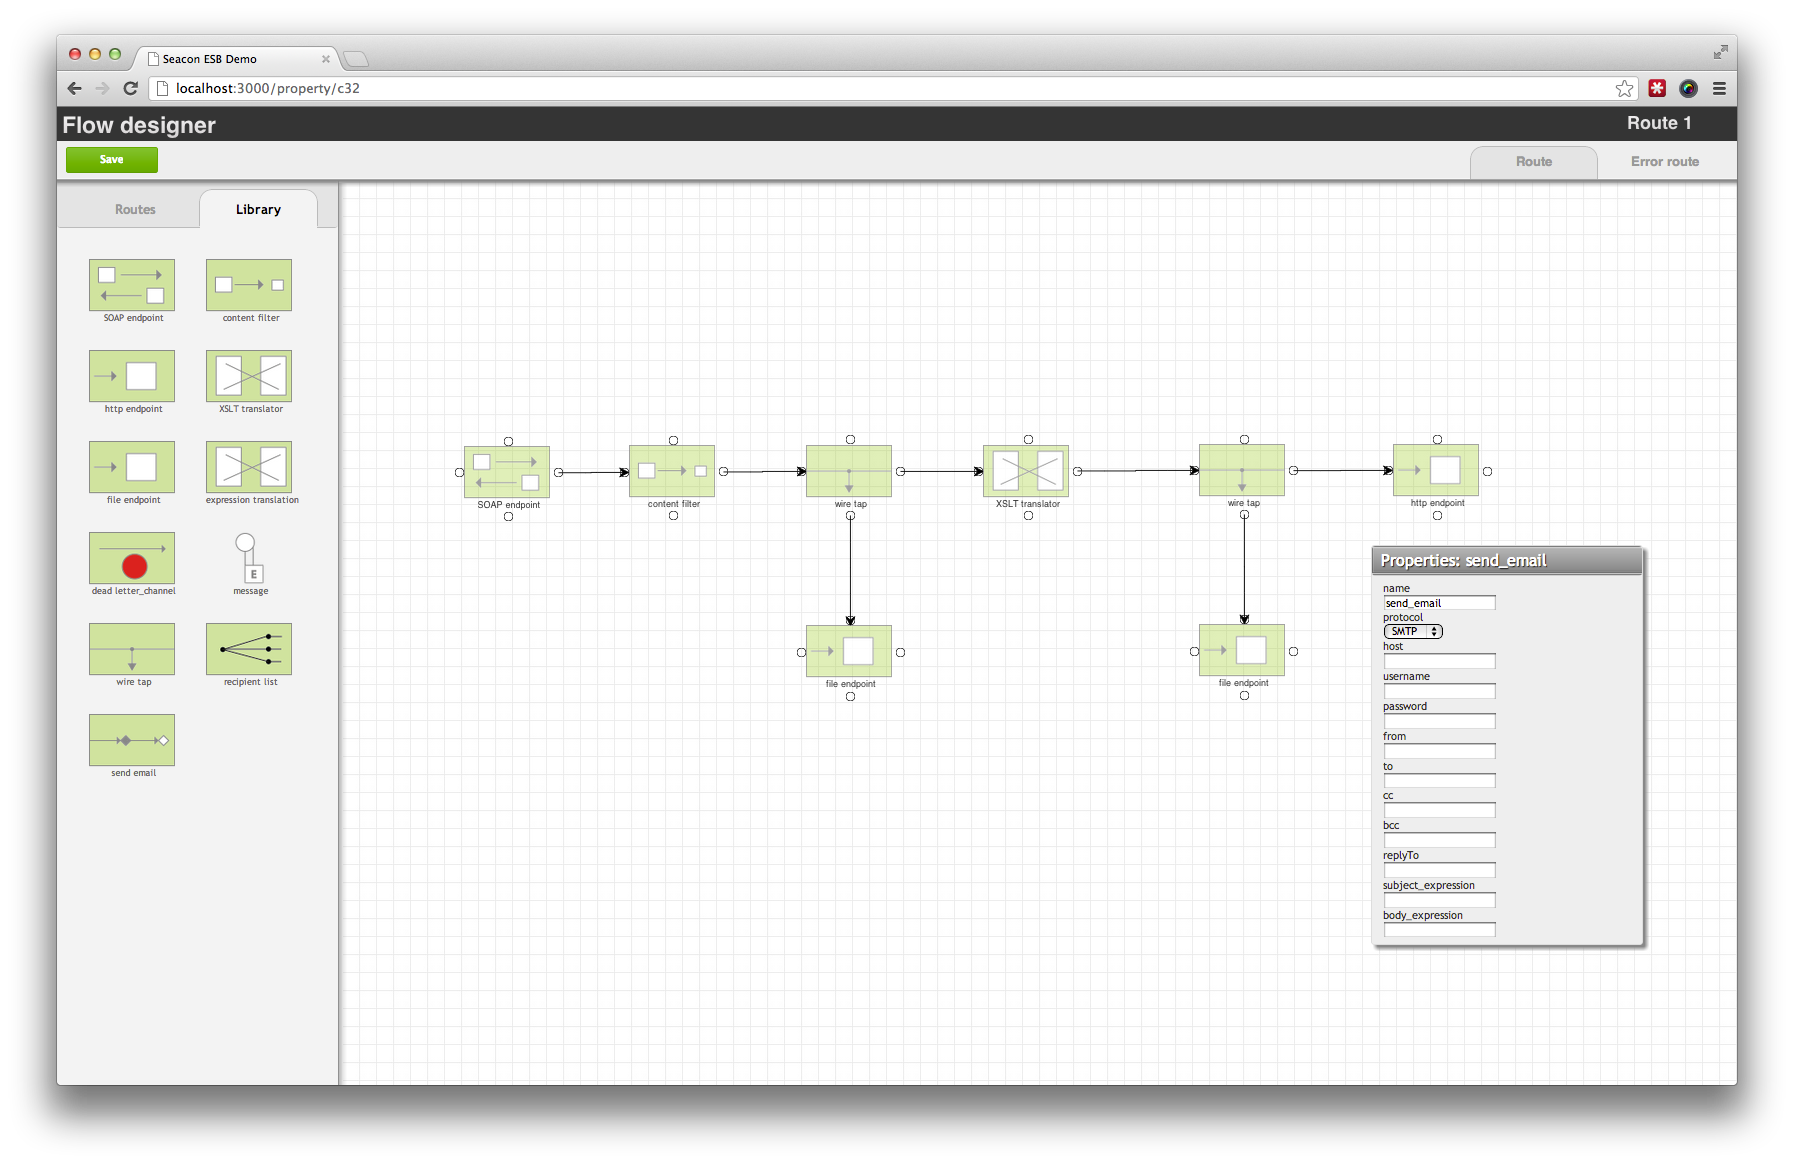Image resolution: width=1794 pixels, height=1164 pixels.
Task: Select the SOAP endpoint library component
Action: pos(132,285)
